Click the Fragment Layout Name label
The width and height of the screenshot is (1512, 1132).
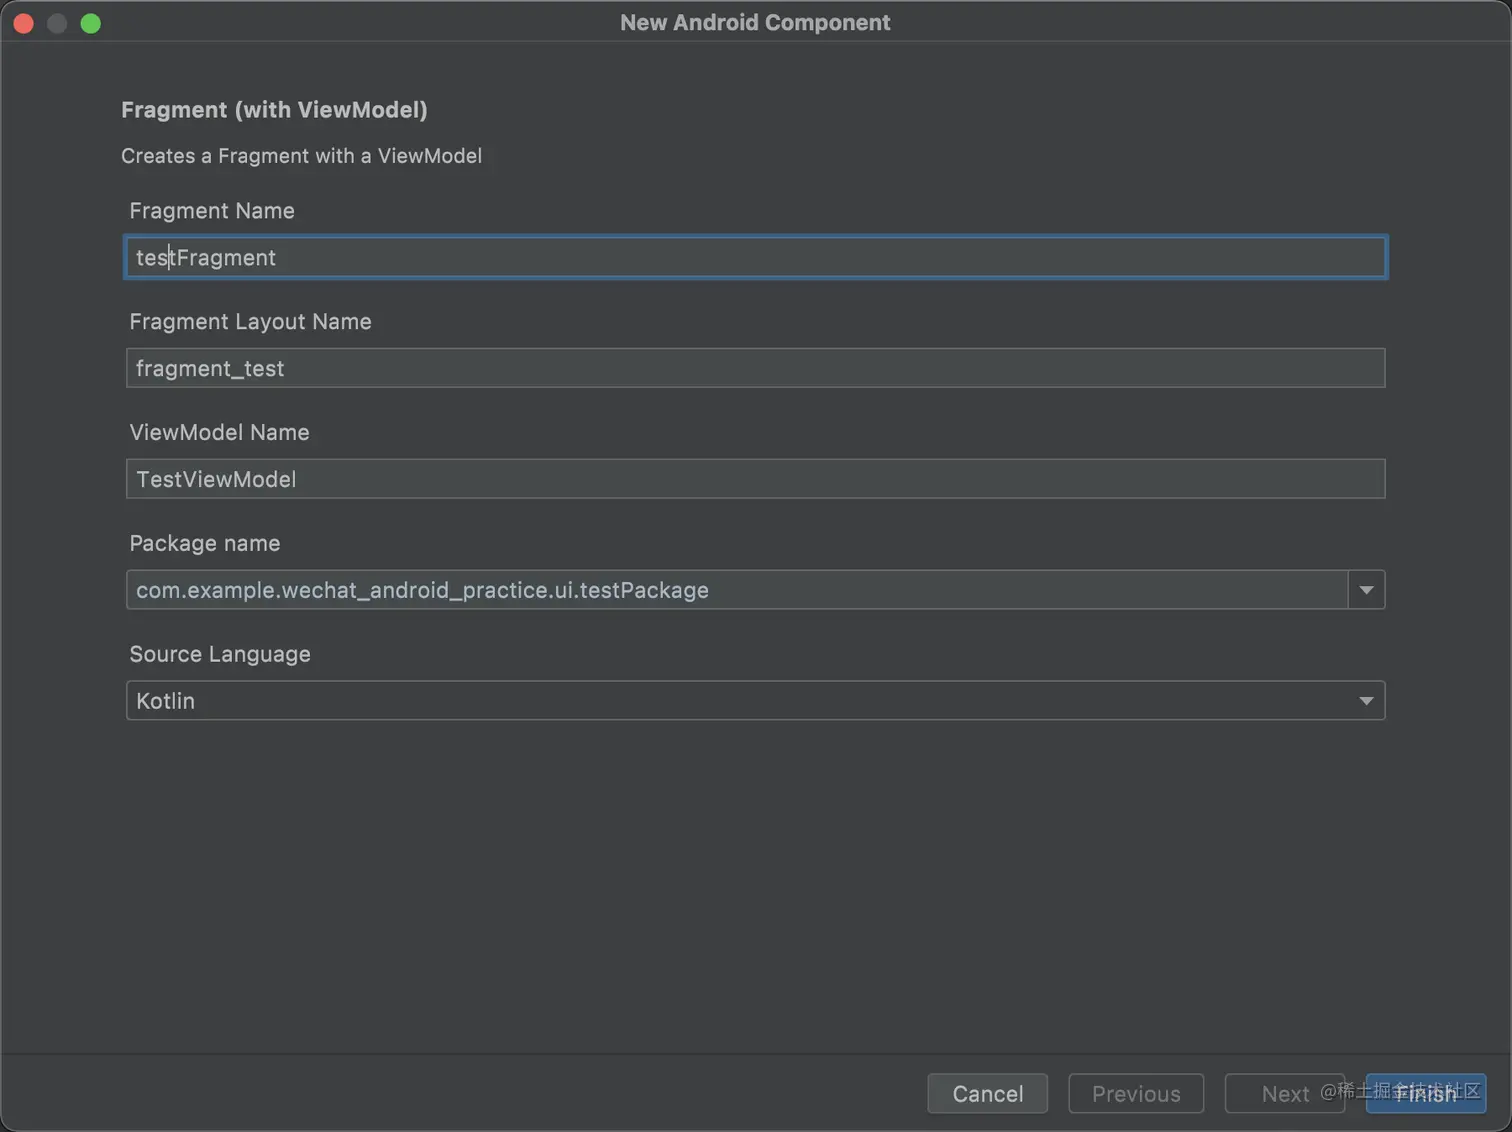coord(250,322)
